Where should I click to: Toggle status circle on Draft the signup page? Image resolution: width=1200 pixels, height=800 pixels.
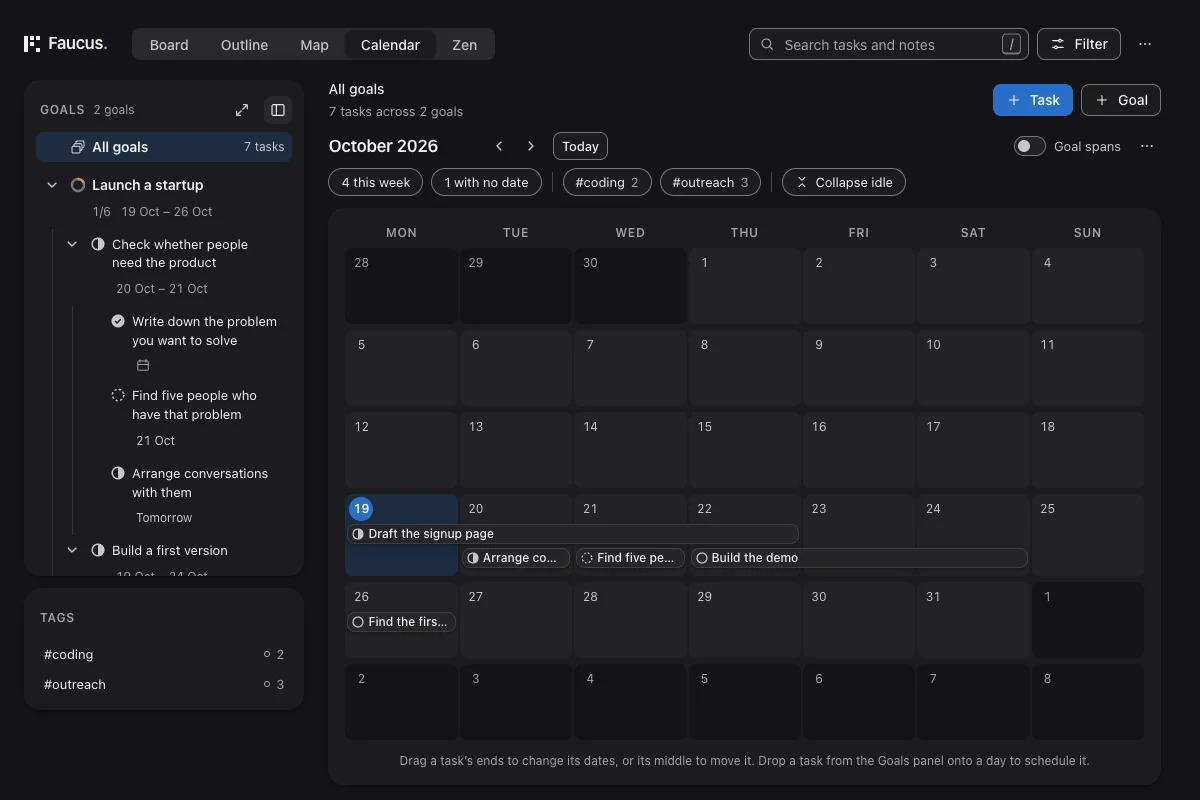point(358,534)
